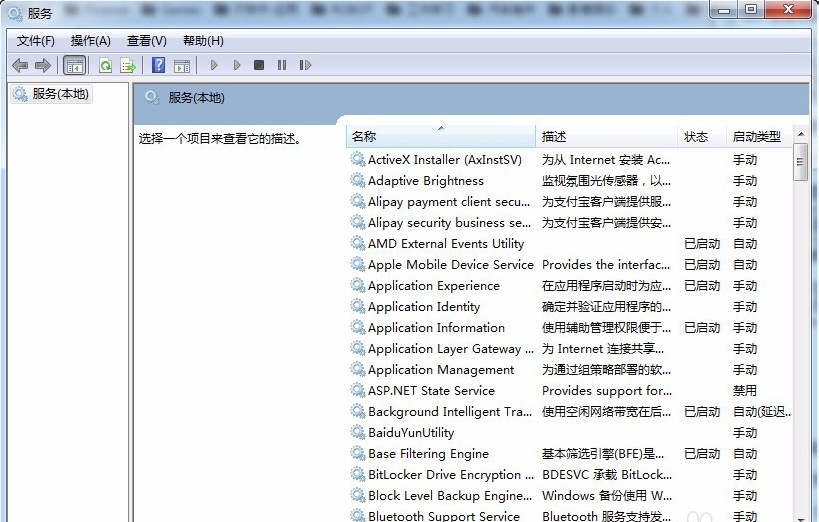
Task: Click gear icon beside BaiduYunUtility
Action: pyautogui.click(x=358, y=433)
